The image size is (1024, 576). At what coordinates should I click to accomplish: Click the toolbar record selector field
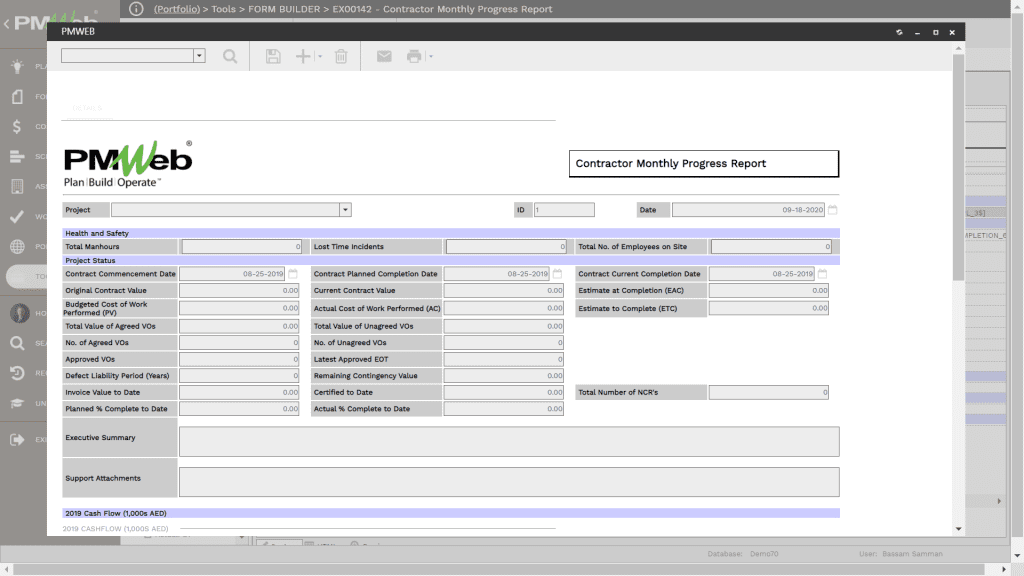[127, 56]
